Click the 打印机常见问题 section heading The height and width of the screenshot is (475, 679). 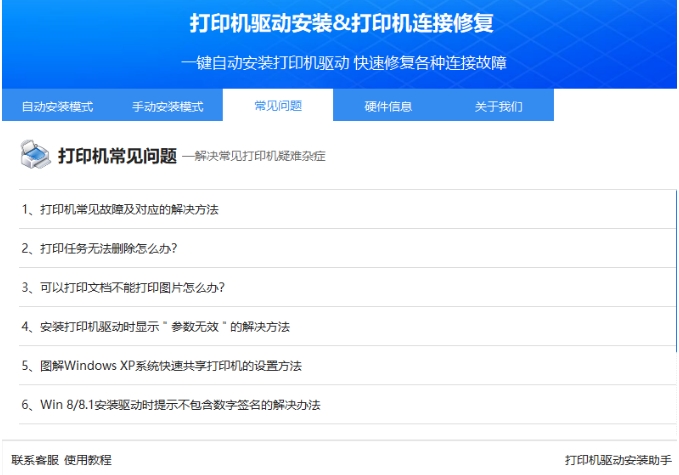pos(117,156)
